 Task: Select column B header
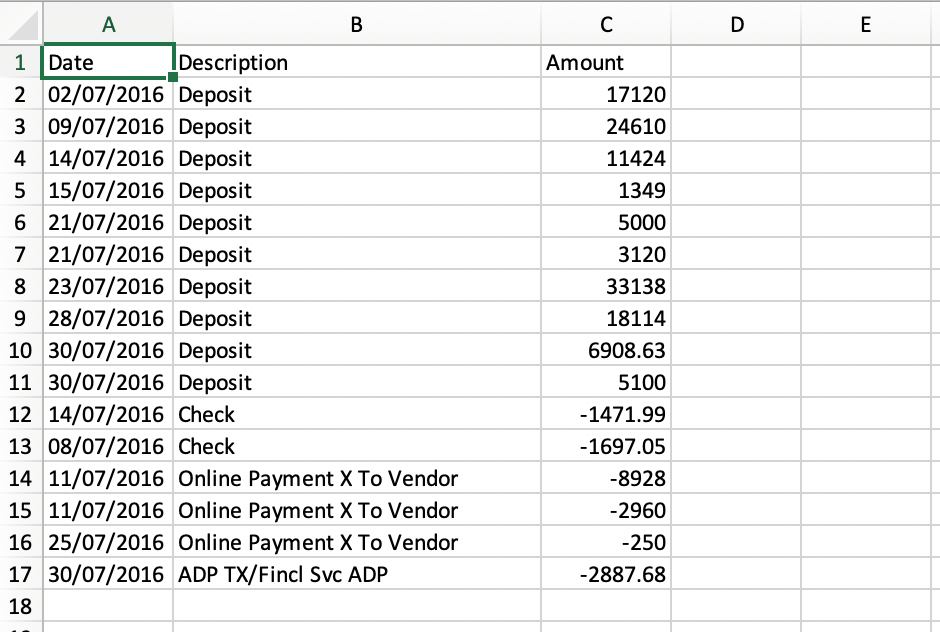click(357, 24)
